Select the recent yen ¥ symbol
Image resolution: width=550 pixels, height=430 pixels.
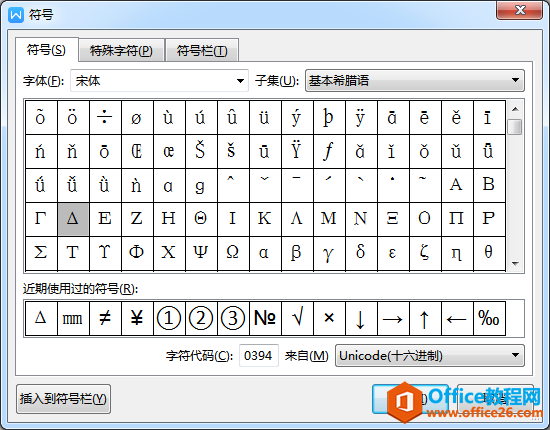point(137,318)
